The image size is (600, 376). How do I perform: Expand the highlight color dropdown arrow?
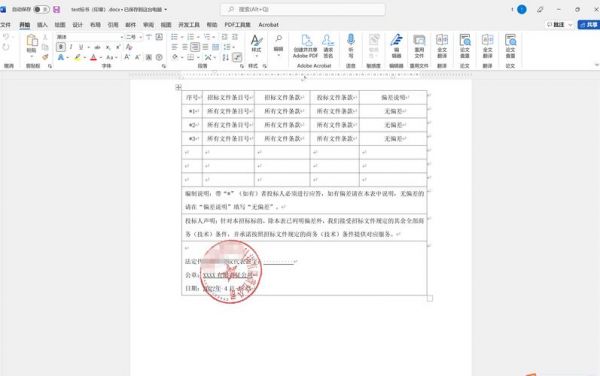(85, 58)
